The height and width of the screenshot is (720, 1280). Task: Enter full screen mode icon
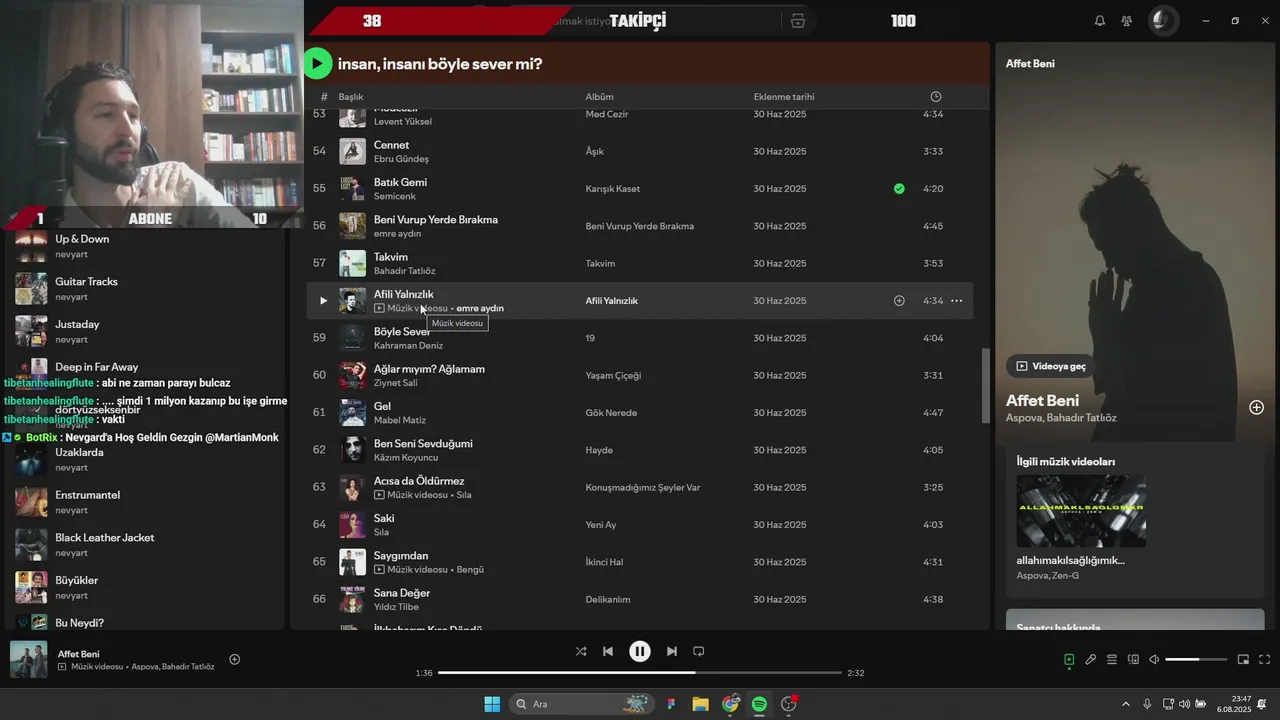1265,660
